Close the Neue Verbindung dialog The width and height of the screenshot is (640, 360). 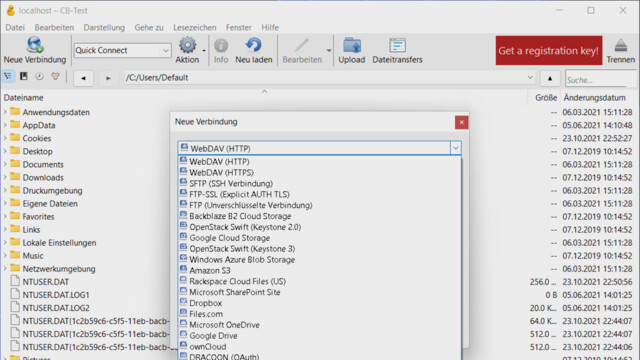click(462, 122)
